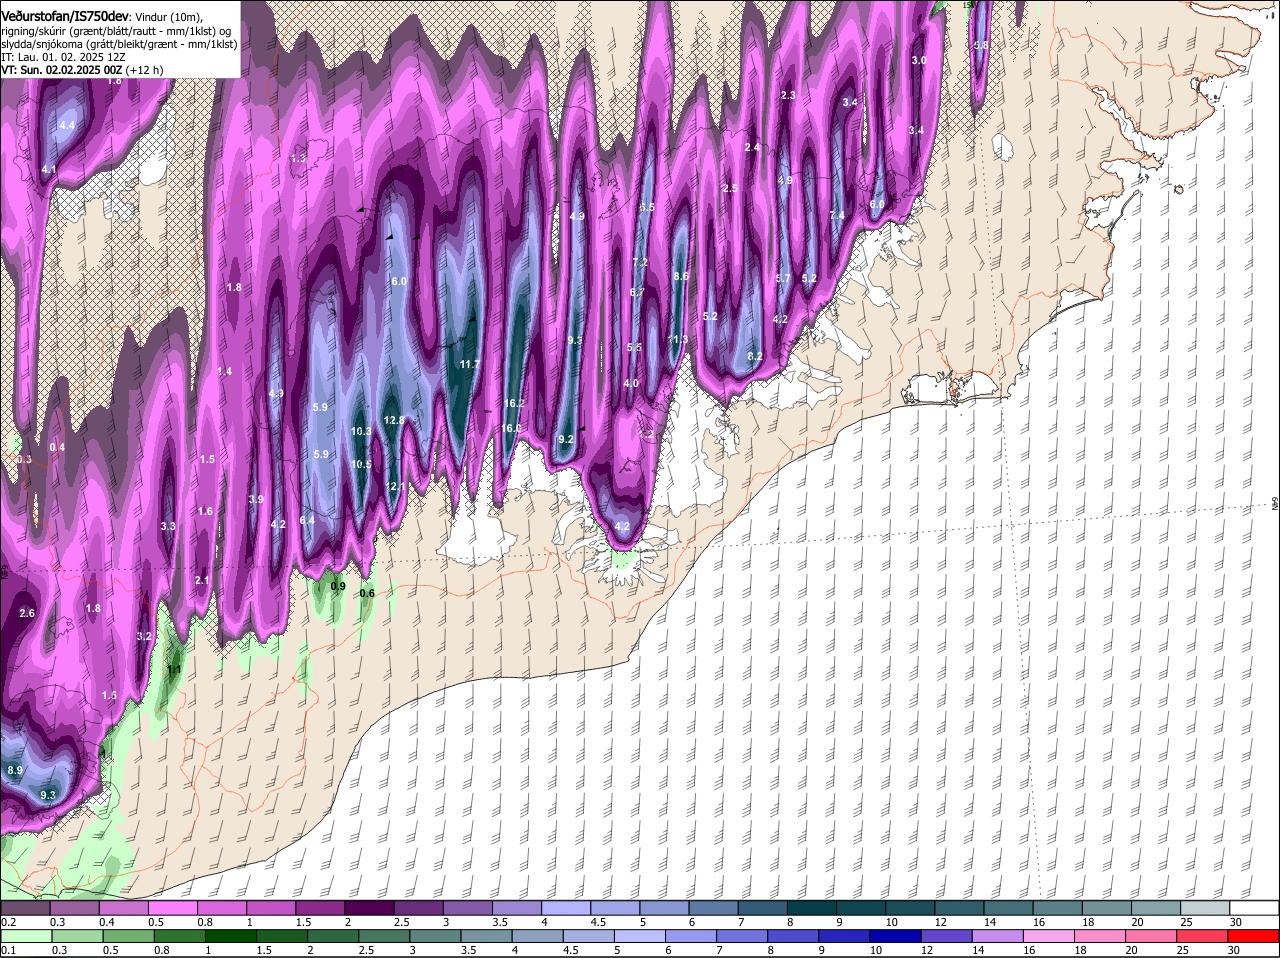Image resolution: width=1280 pixels, height=958 pixels.
Task: Click the 11.7 precipitation value
Action: click(x=469, y=365)
